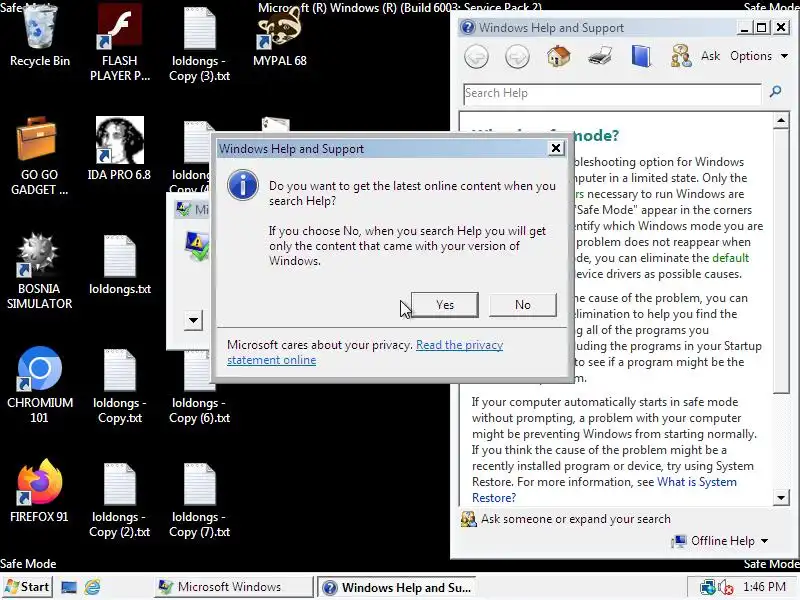The height and width of the screenshot is (600, 800).
Task: Click the help pane scroll down arrow
Action: 781,497
